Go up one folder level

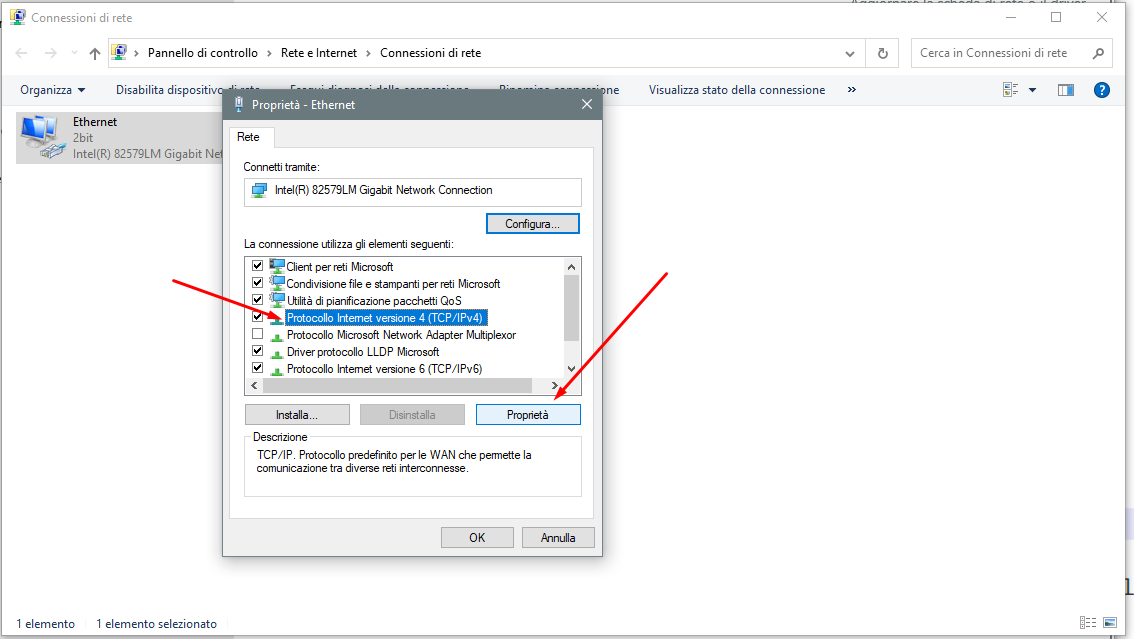click(95, 53)
